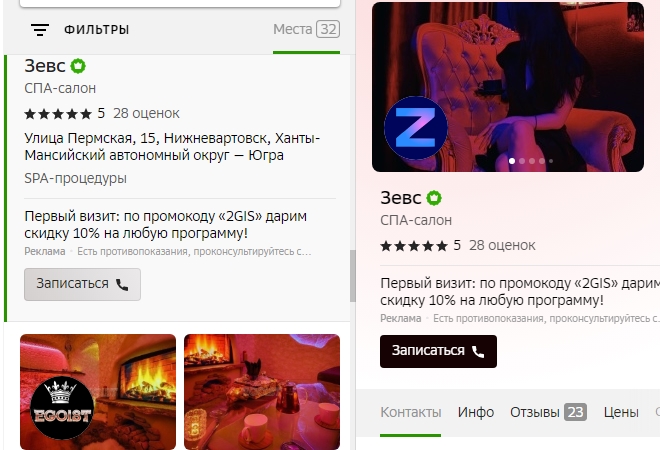Switch to the Цены tab
The height and width of the screenshot is (450, 660).
pyautogui.click(x=621, y=412)
